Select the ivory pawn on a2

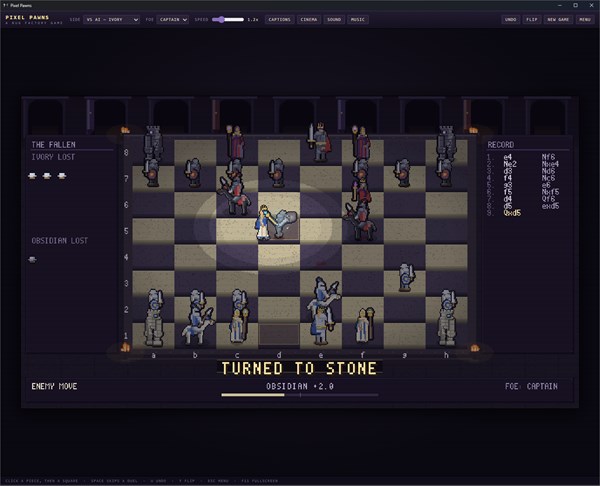pyautogui.click(x=154, y=301)
